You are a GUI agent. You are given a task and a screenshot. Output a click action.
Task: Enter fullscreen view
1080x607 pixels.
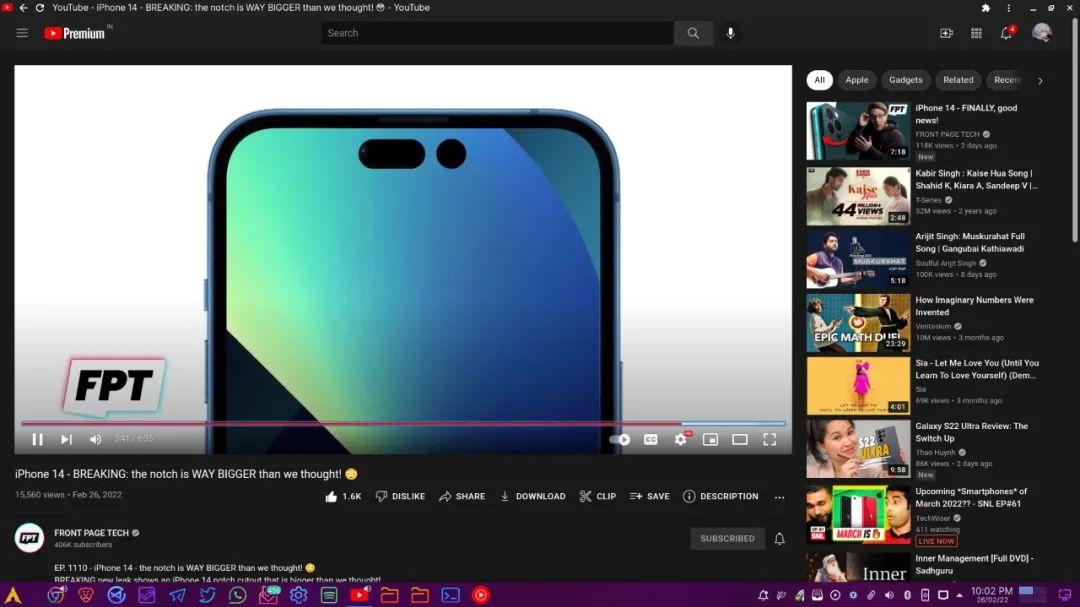[769, 439]
